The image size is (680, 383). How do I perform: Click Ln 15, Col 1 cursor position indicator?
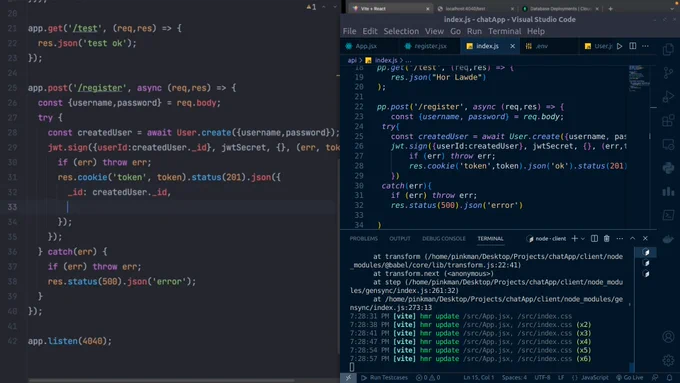478,377
